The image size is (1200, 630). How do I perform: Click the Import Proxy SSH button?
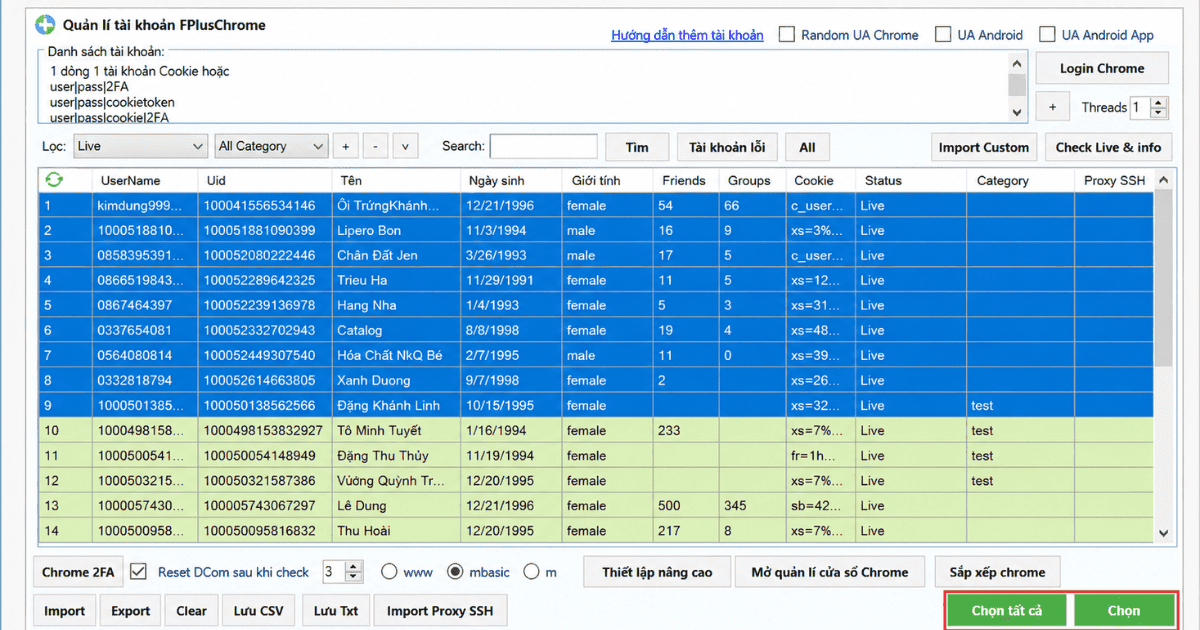(x=440, y=610)
